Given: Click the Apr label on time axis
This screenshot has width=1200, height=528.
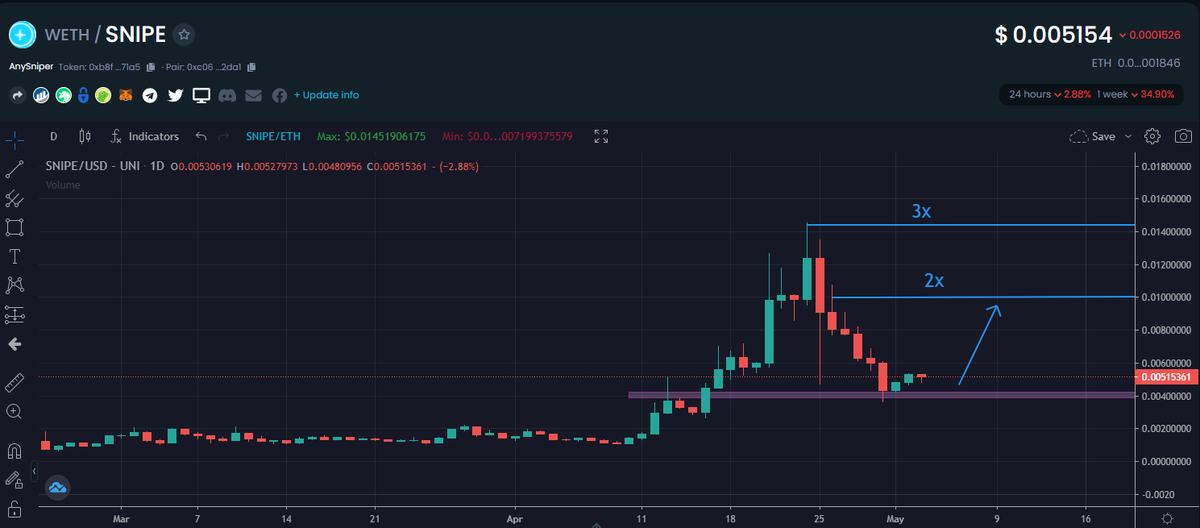Looking at the screenshot, I should click(x=515, y=519).
